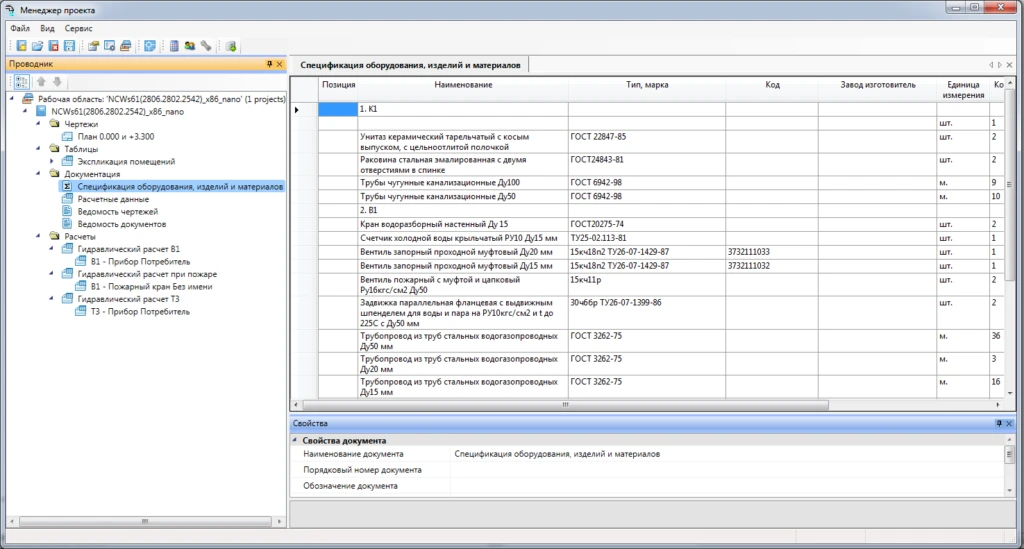Click the table's horizontal scrollbar thumb
1024x549 pixels.
(563, 405)
